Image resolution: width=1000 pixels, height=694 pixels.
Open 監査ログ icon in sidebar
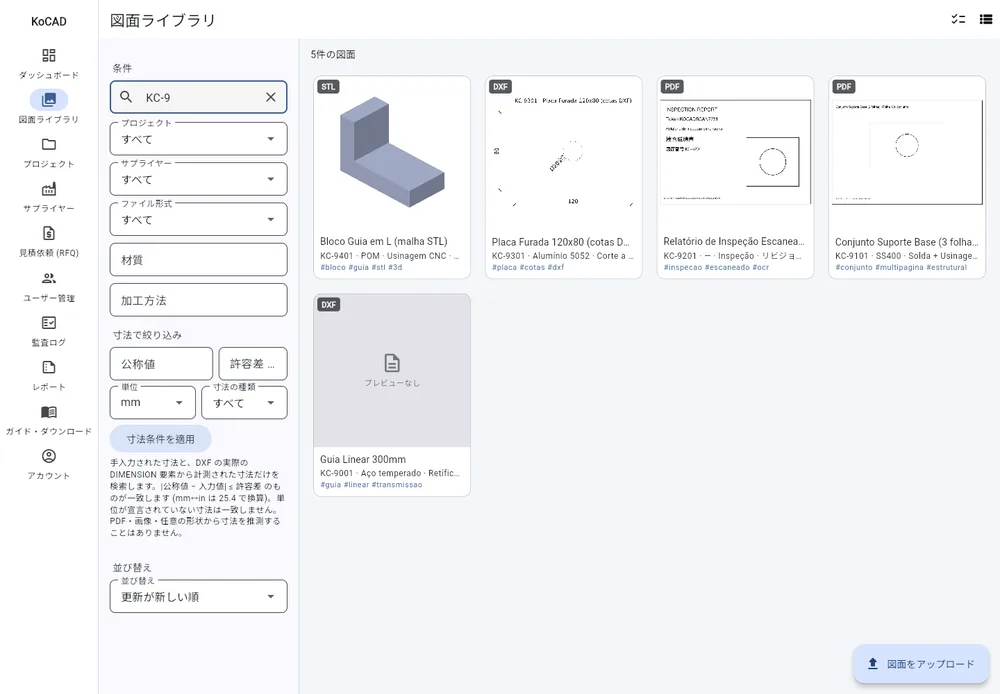click(x=48, y=323)
